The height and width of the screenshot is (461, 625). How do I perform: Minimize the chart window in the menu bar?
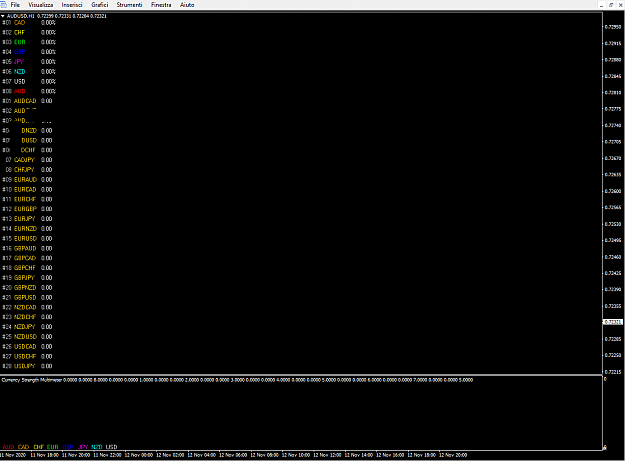tap(601, 5)
